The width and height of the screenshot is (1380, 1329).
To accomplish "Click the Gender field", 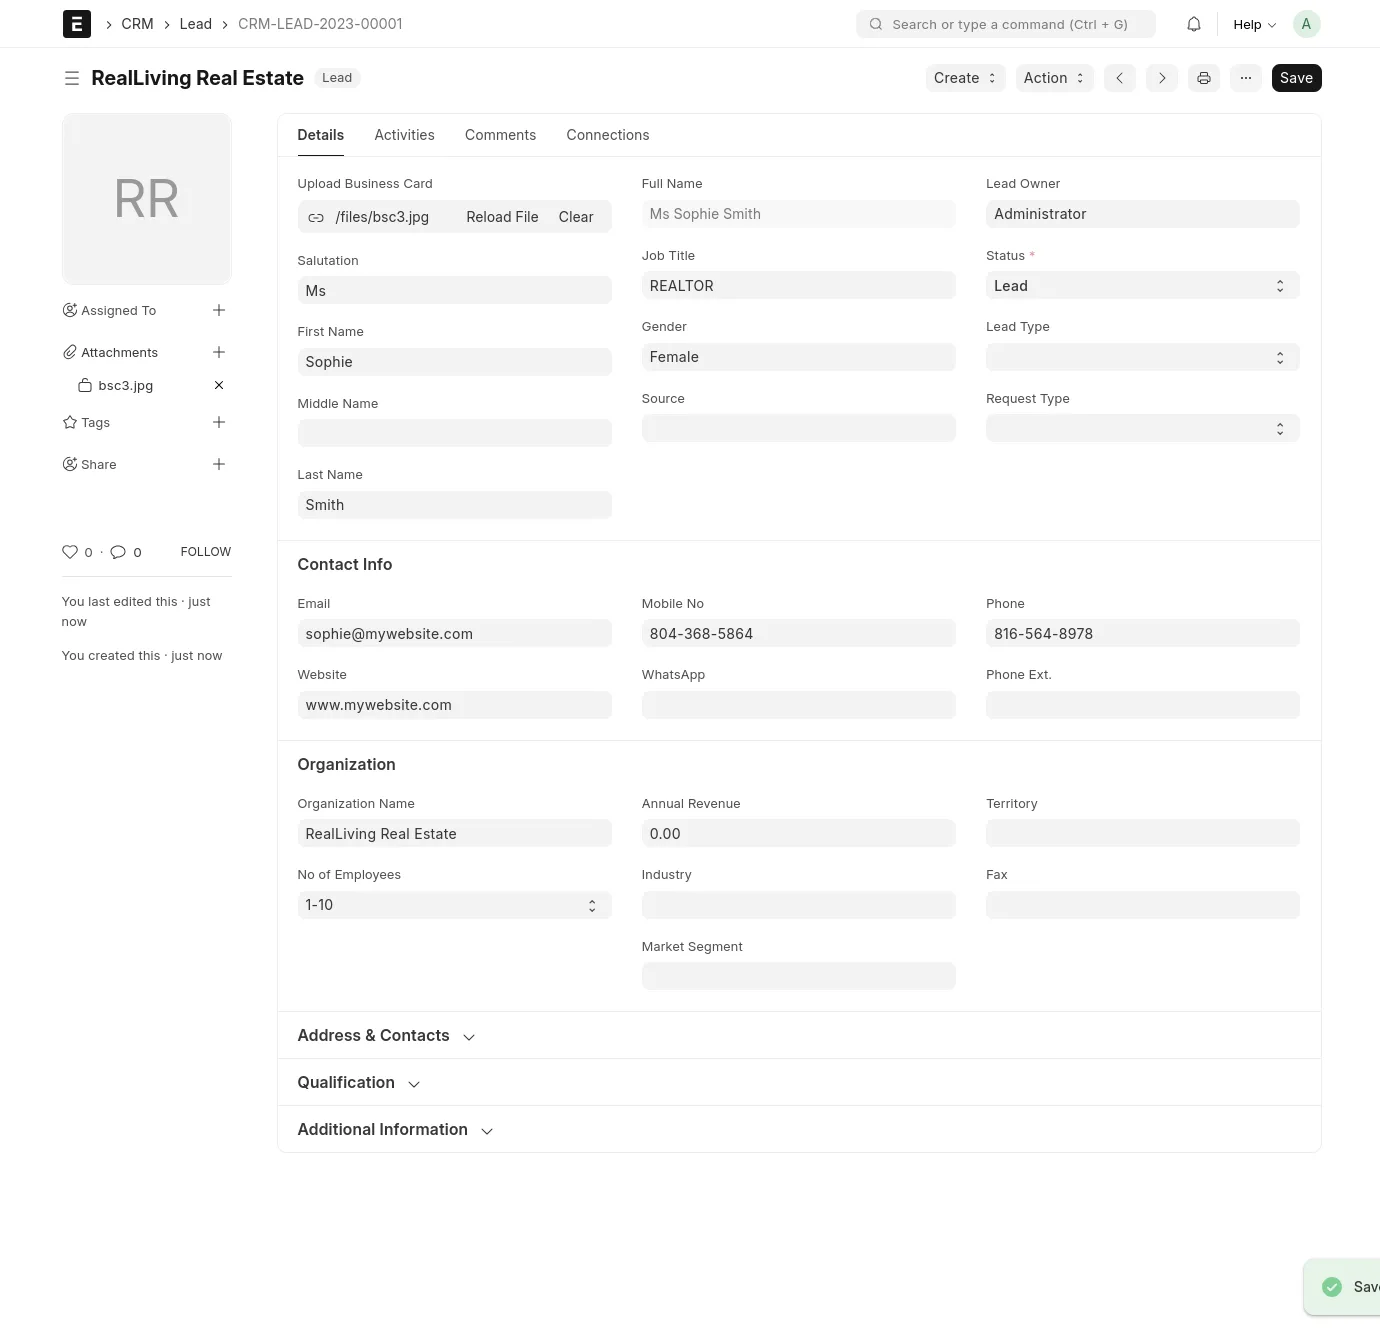I will [x=798, y=357].
